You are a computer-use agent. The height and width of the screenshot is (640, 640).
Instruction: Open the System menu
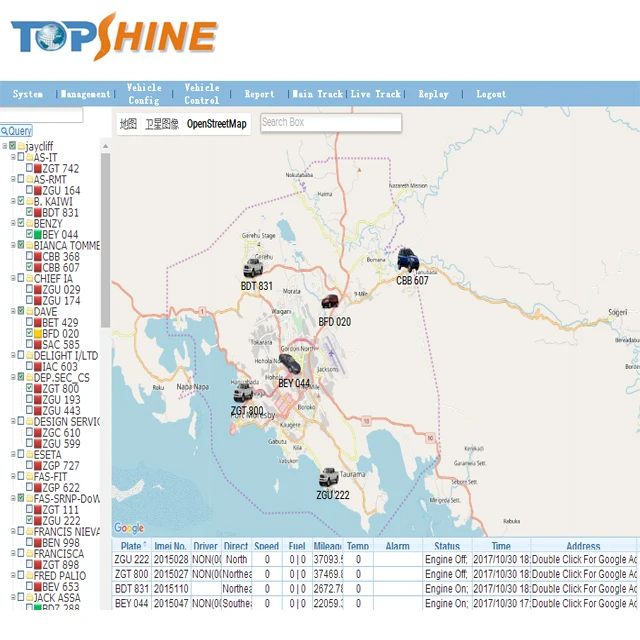[x=28, y=94]
